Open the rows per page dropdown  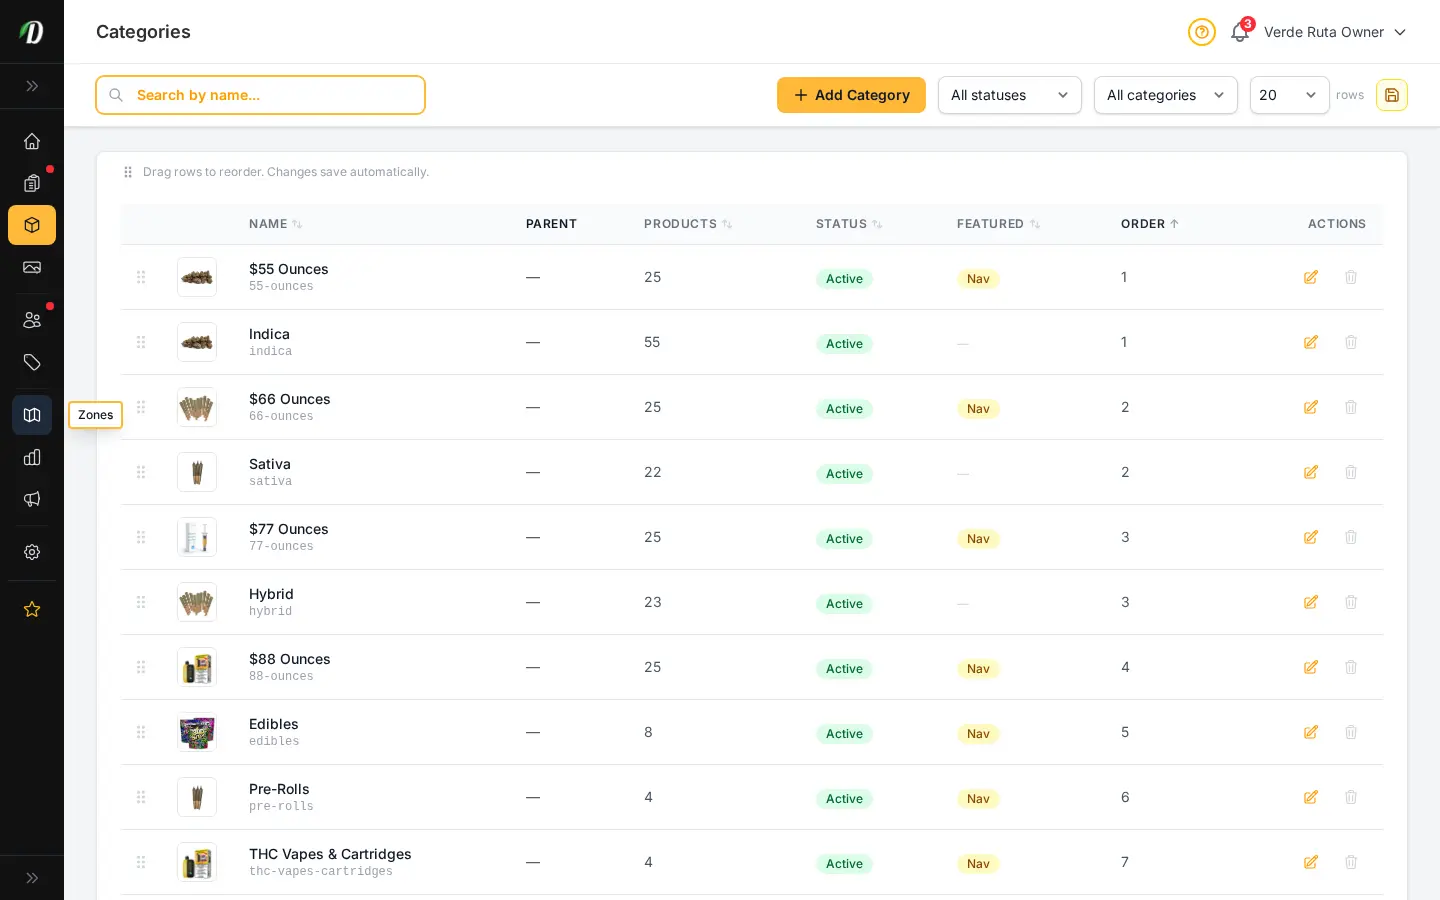1290,95
